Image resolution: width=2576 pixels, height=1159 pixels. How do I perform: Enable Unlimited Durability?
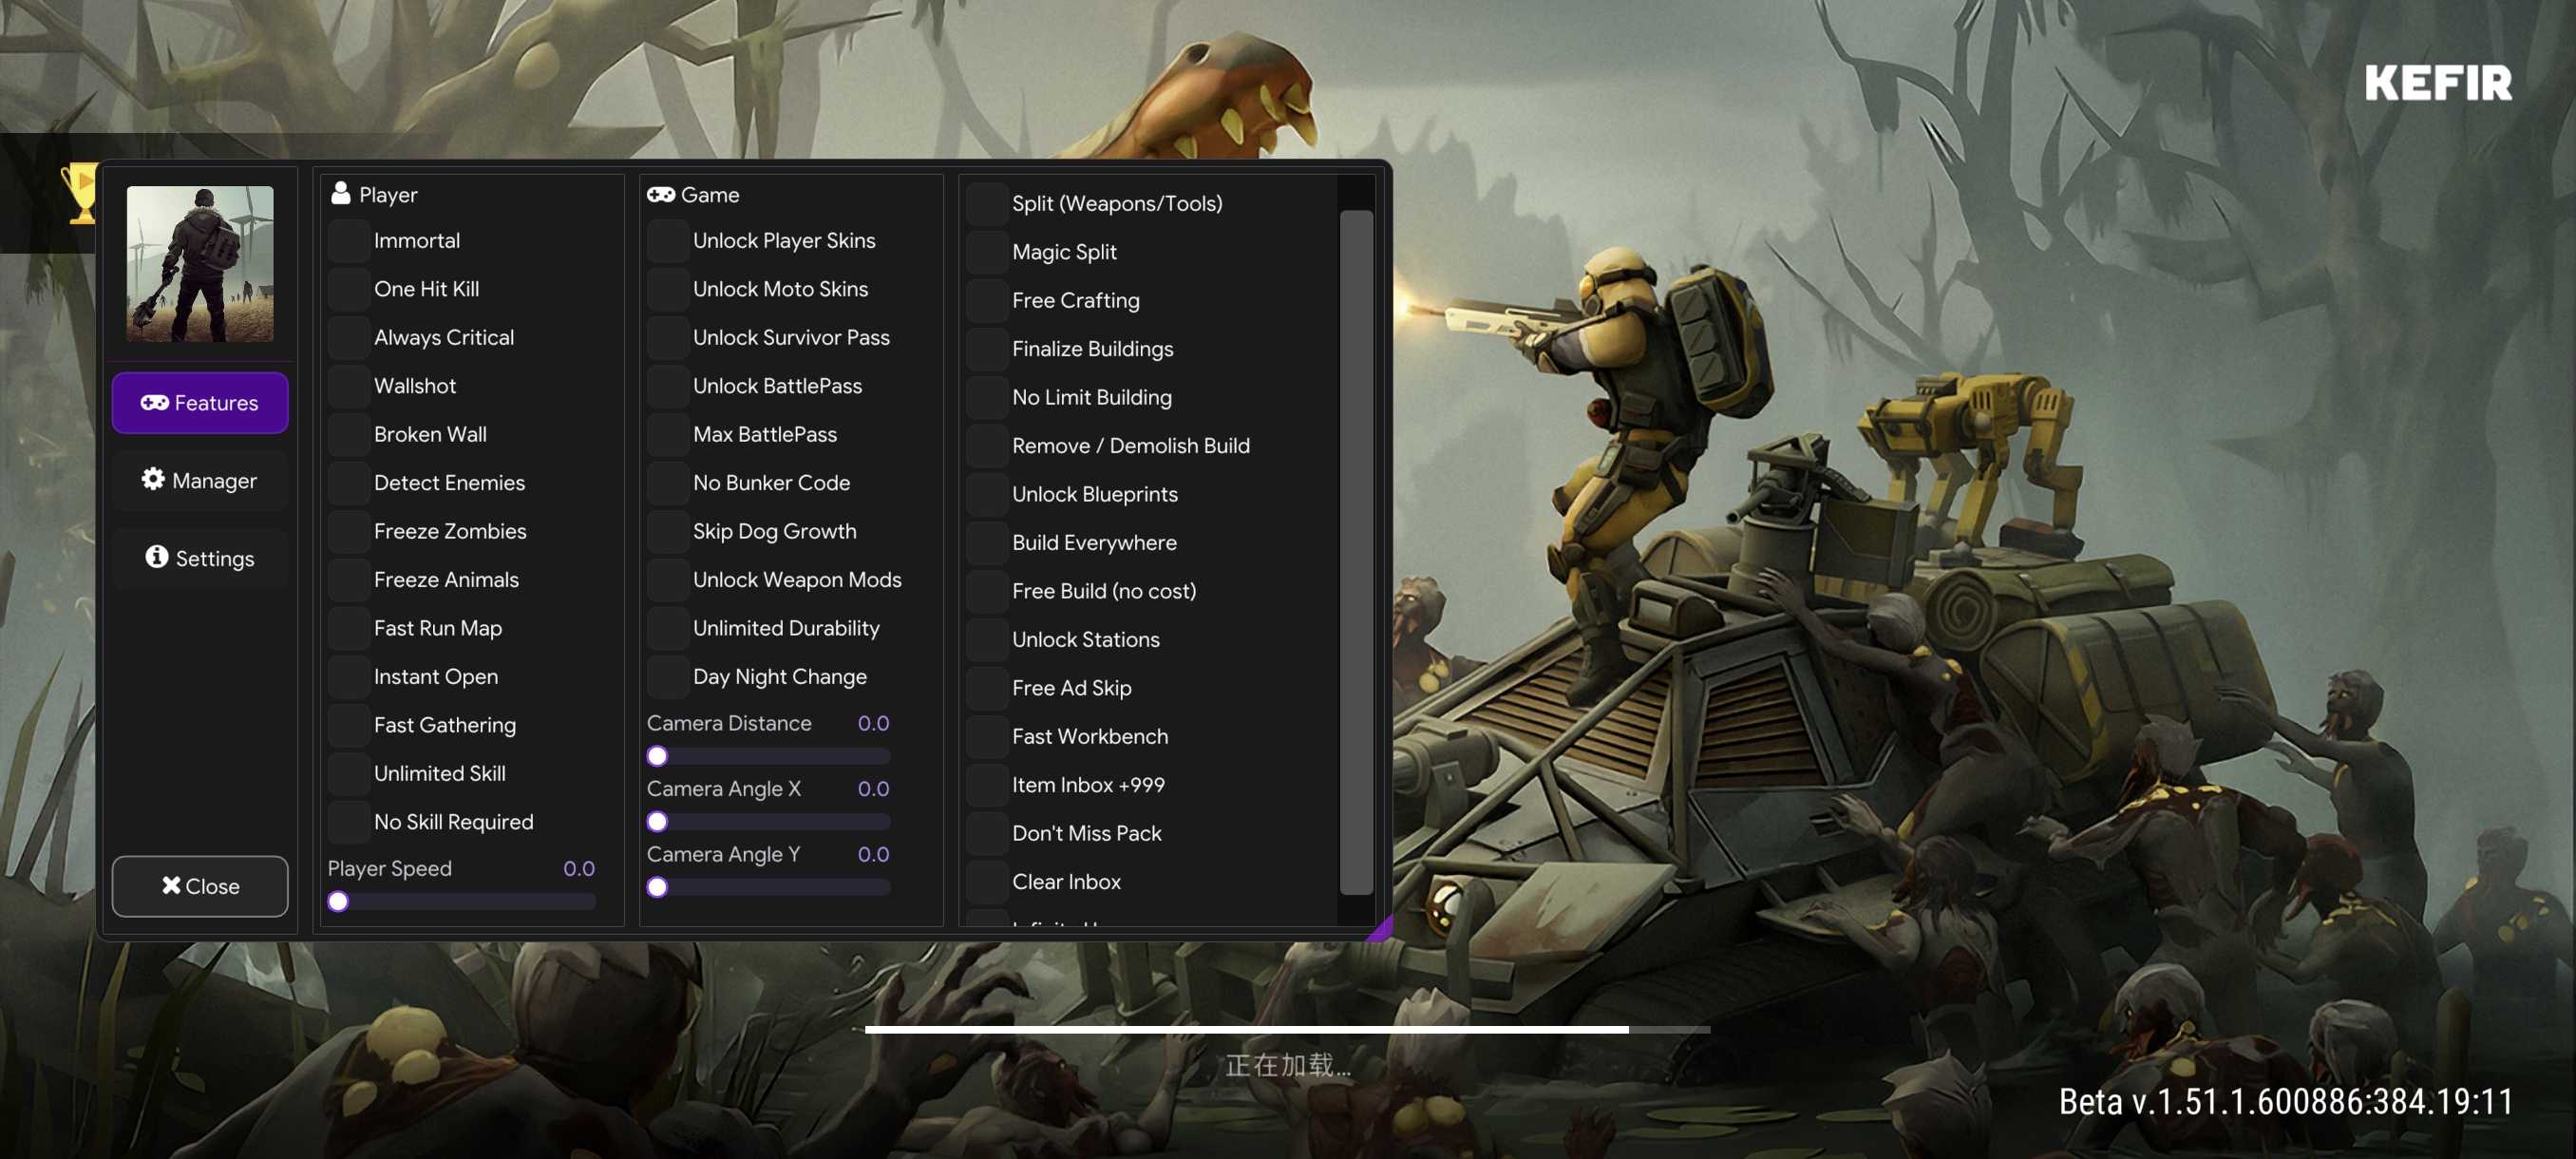(668, 629)
